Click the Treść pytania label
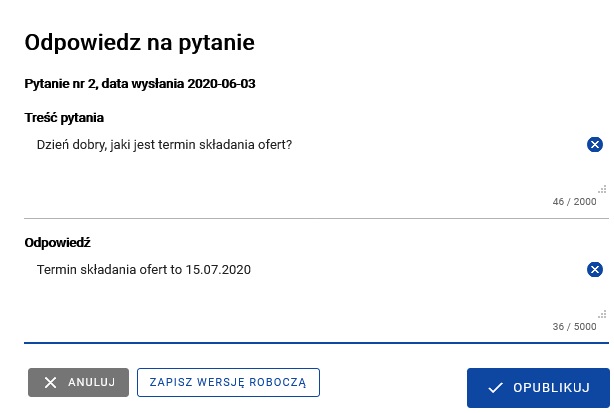The height and width of the screenshot is (413, 614). (x=64, y=118)
